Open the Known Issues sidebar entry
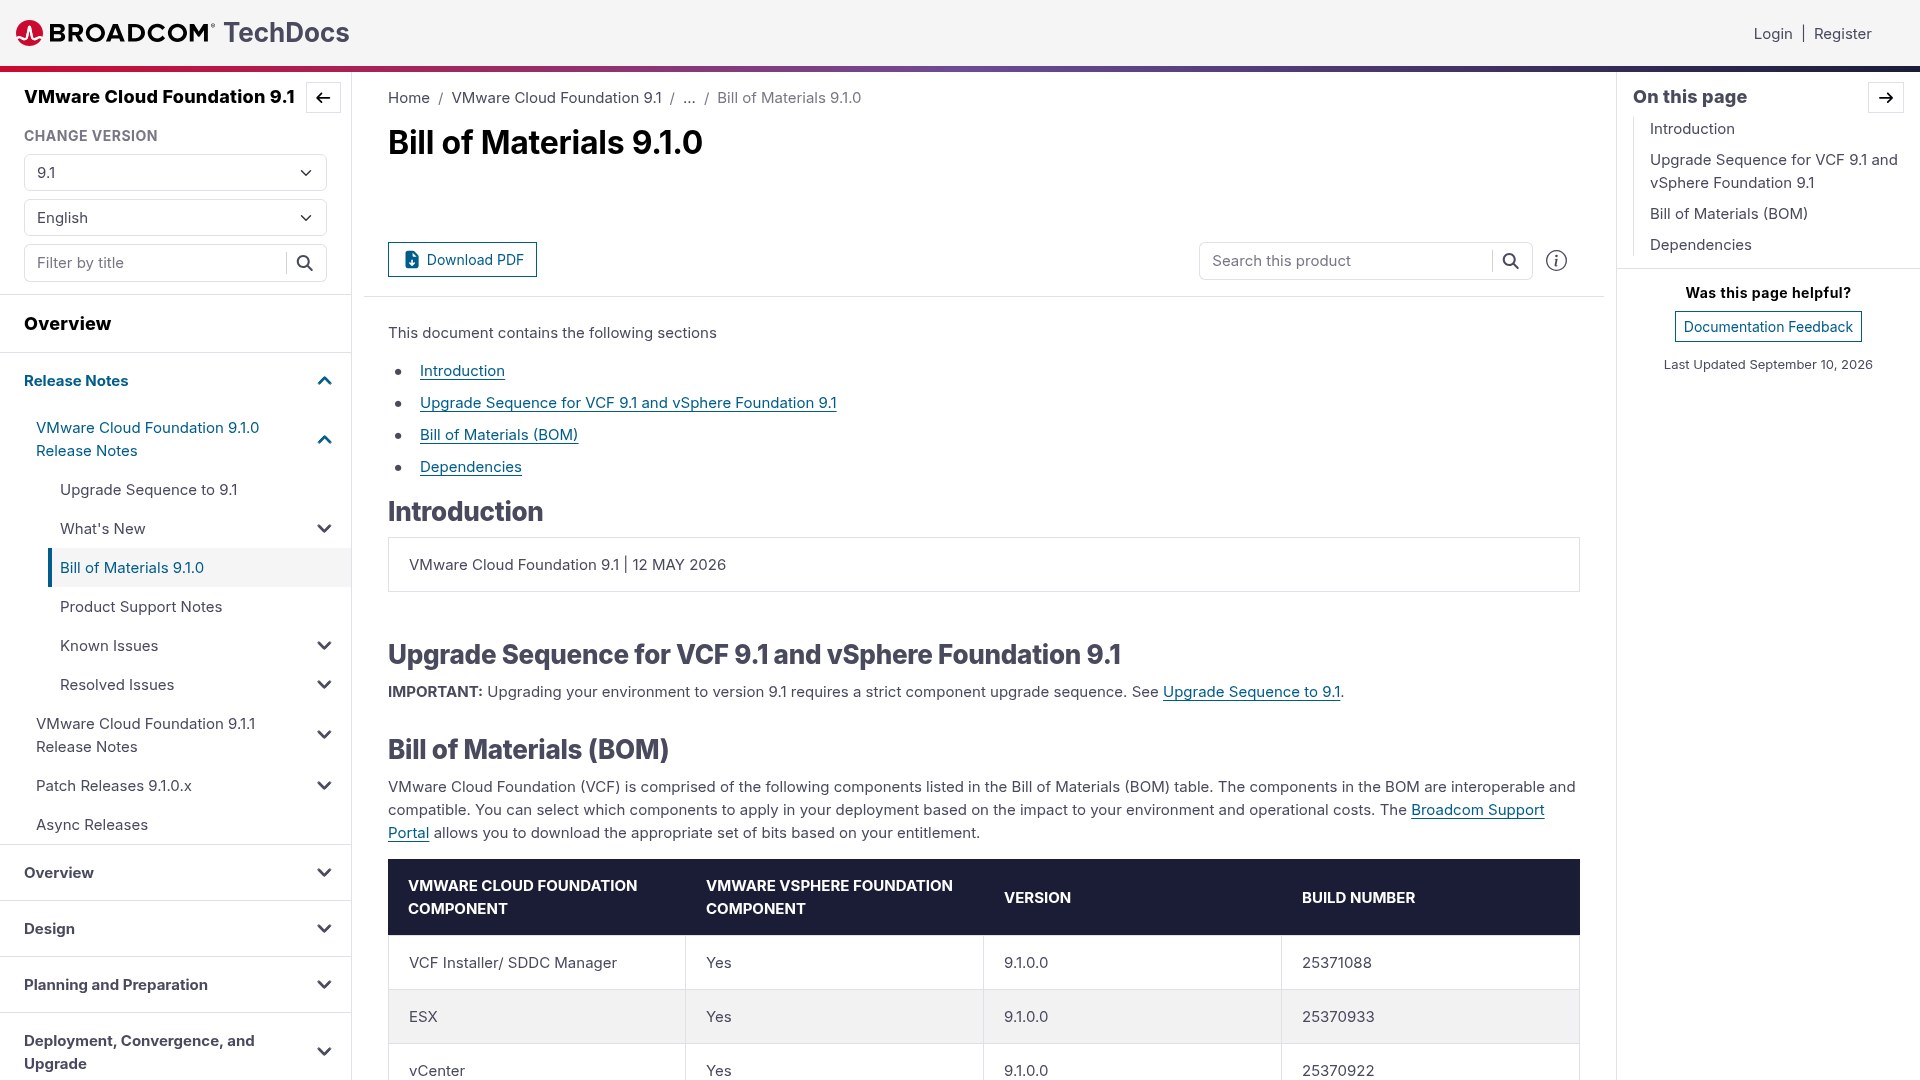Viewport: 1920px width, 1080px height. point(109,646)
